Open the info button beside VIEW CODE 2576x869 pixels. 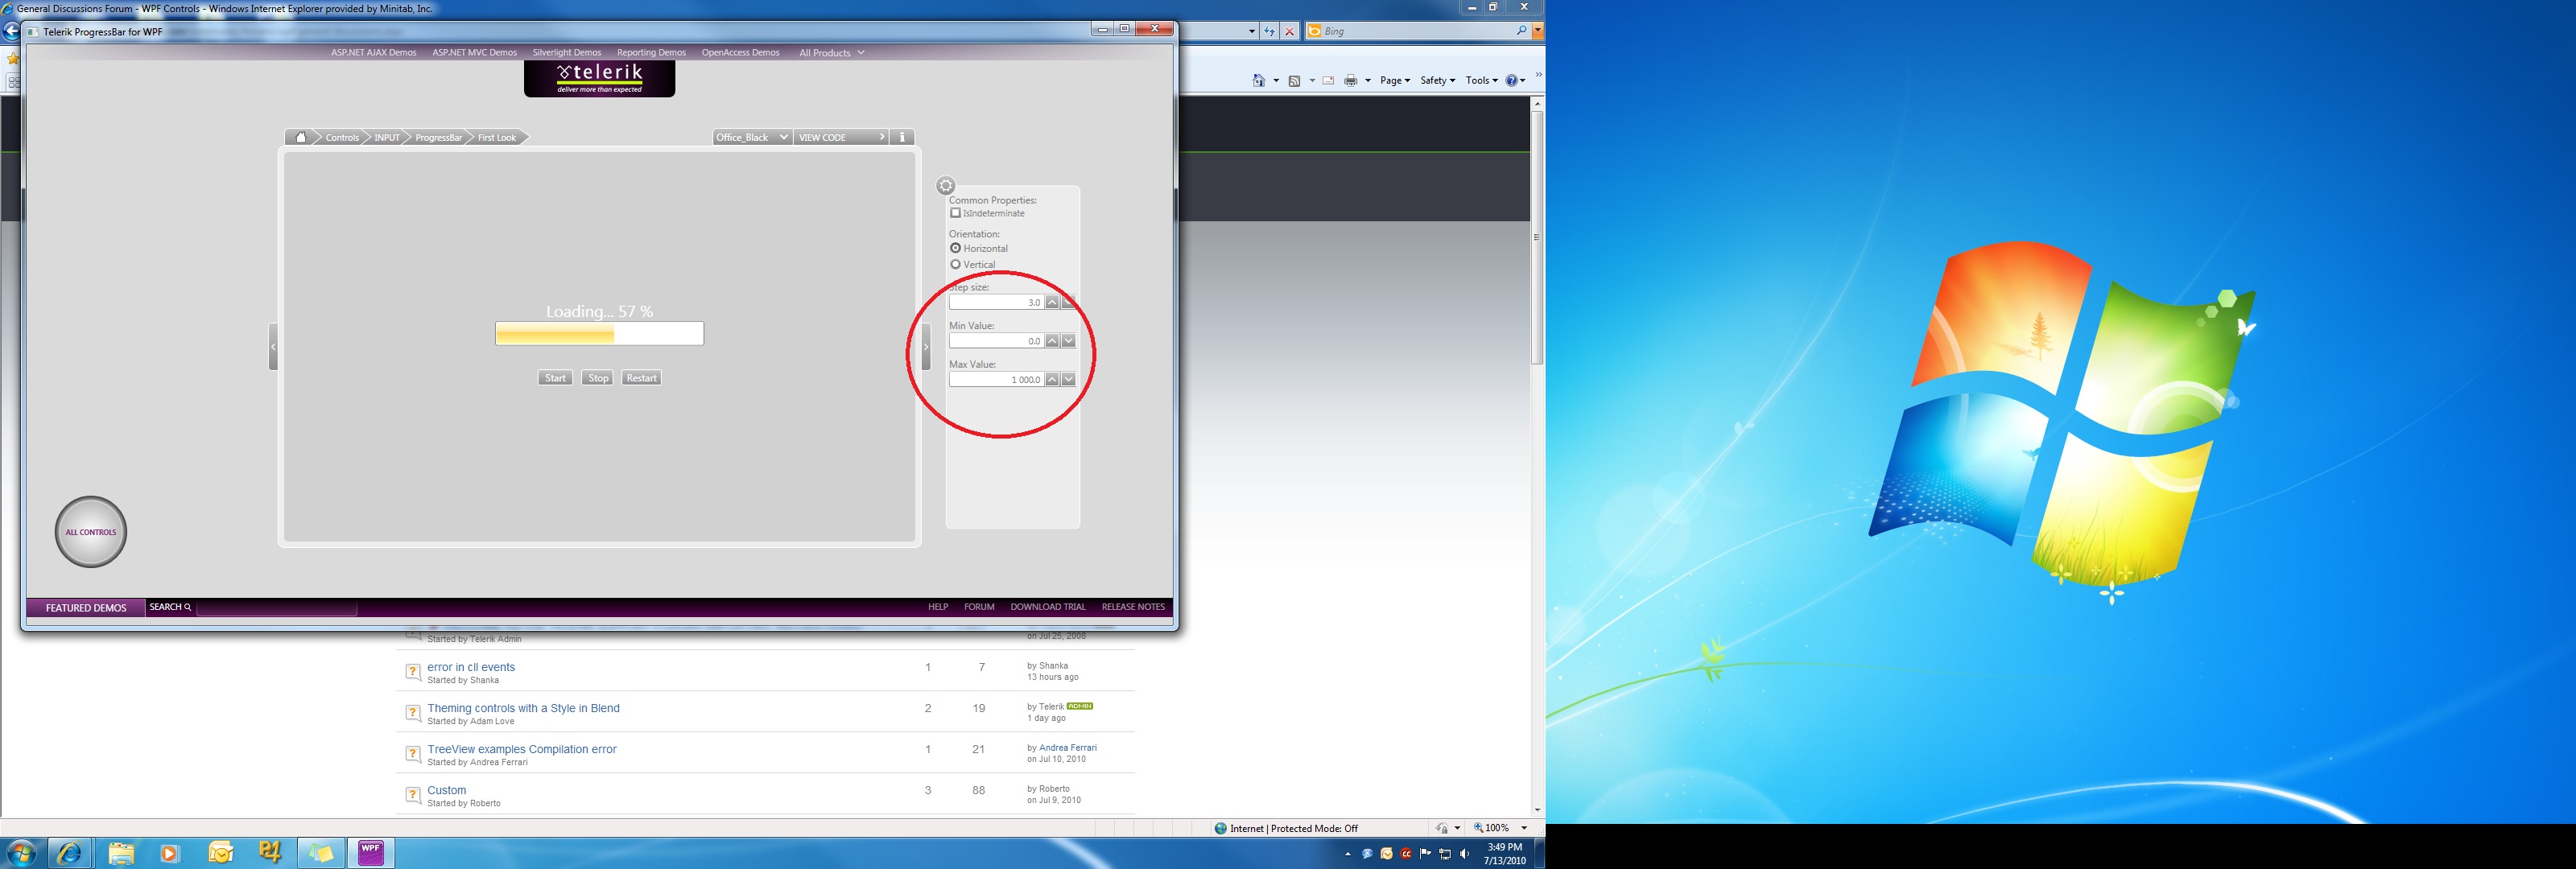pos(902,137)
